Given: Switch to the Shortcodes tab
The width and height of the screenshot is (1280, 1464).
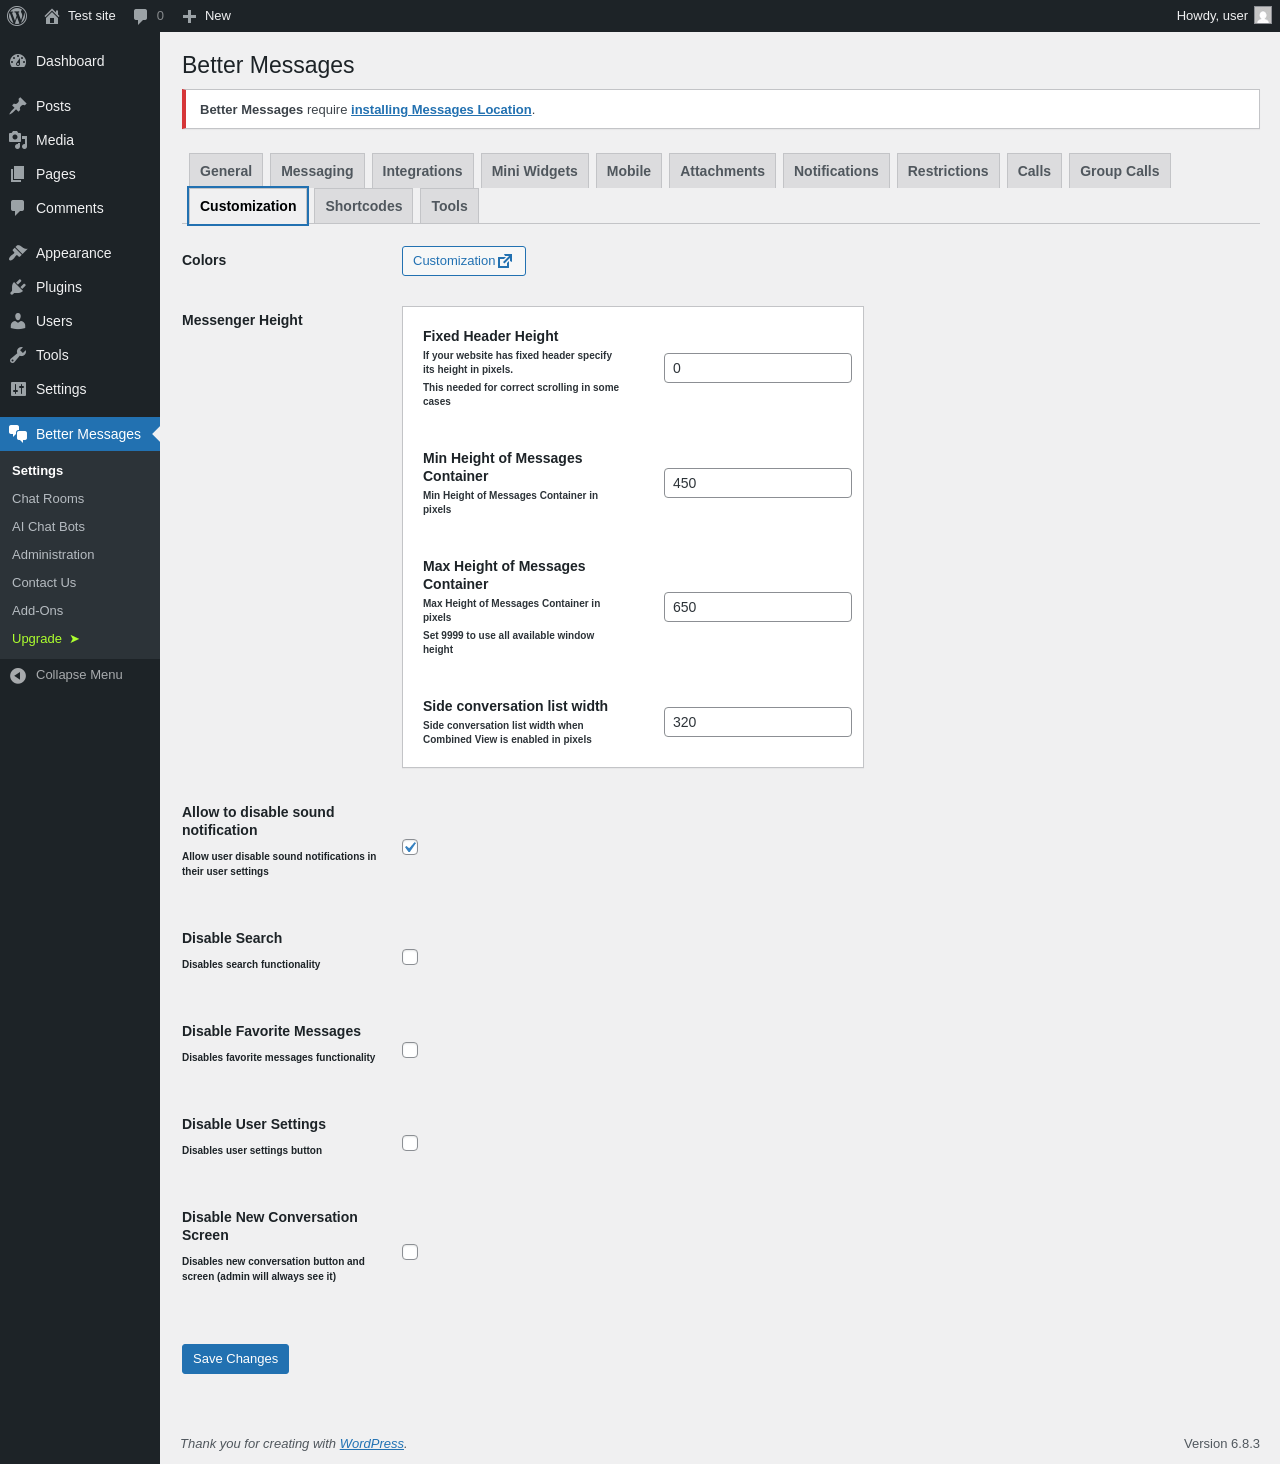Looking at the screenshot, I should coord(364,206).
